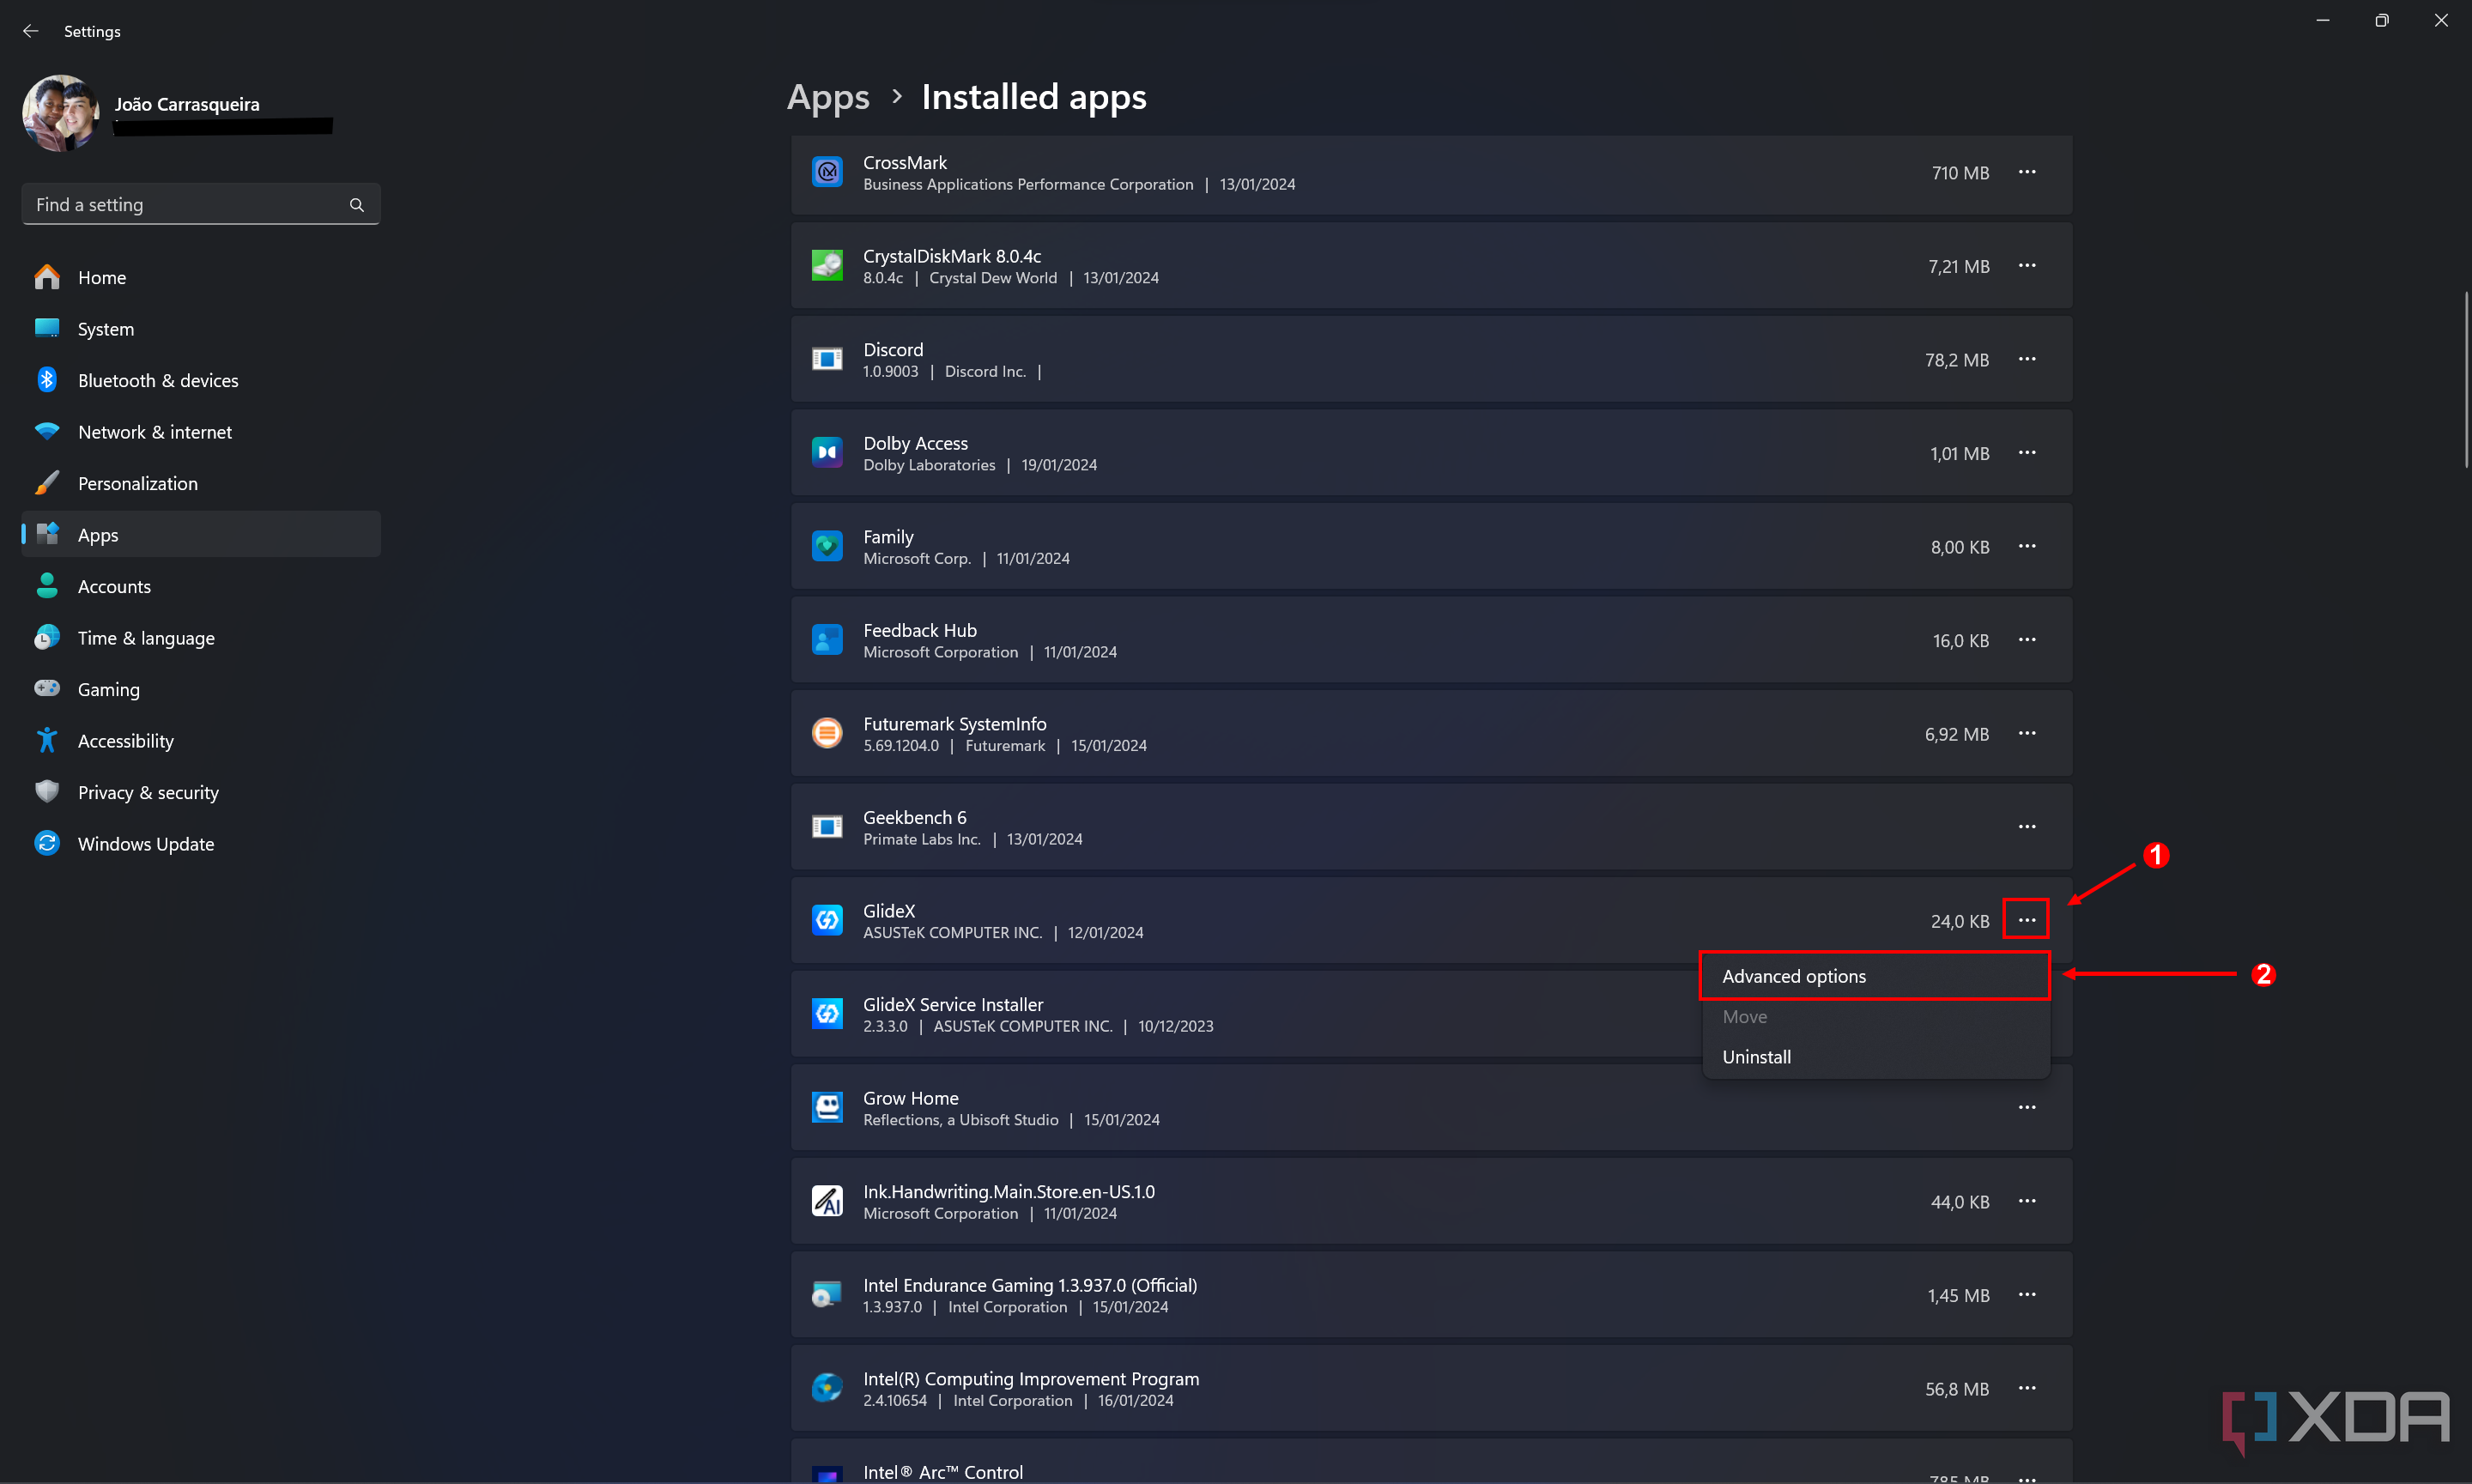Navigate to Apps breadcrumb link
Screen dimensions: 2472x1484
828,97
